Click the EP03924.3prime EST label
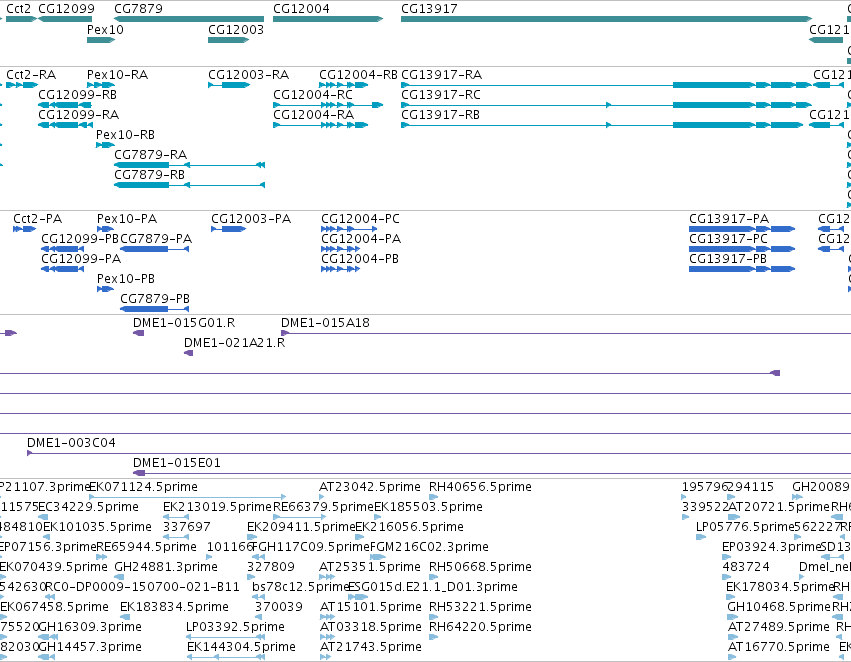Viewport: 851px width, 662px height. [771, 547]
